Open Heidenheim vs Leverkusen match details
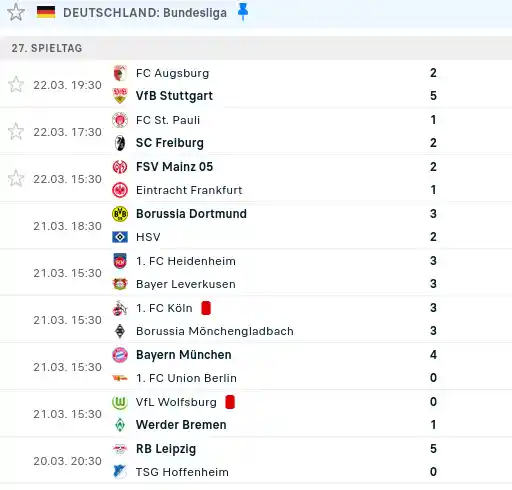 pyautogui.click(x=256, y=272)
